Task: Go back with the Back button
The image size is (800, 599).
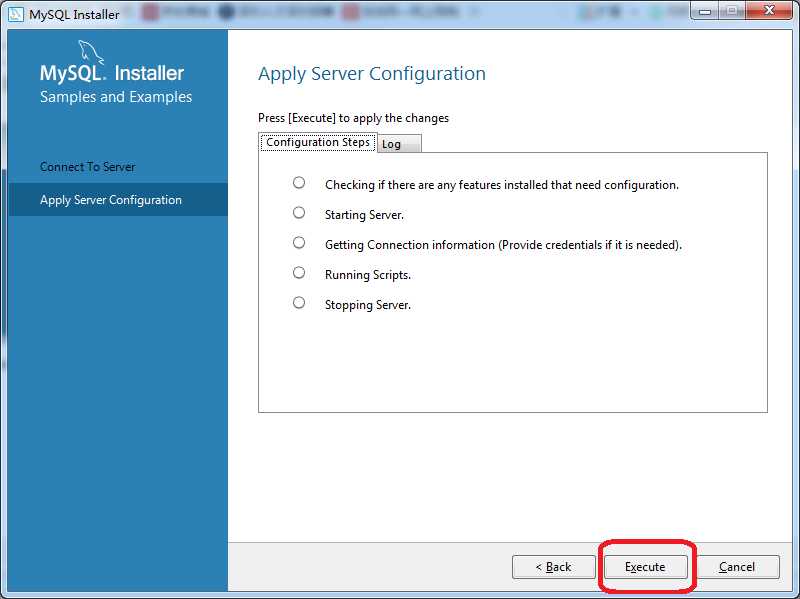Action: [x=554, y=567]
